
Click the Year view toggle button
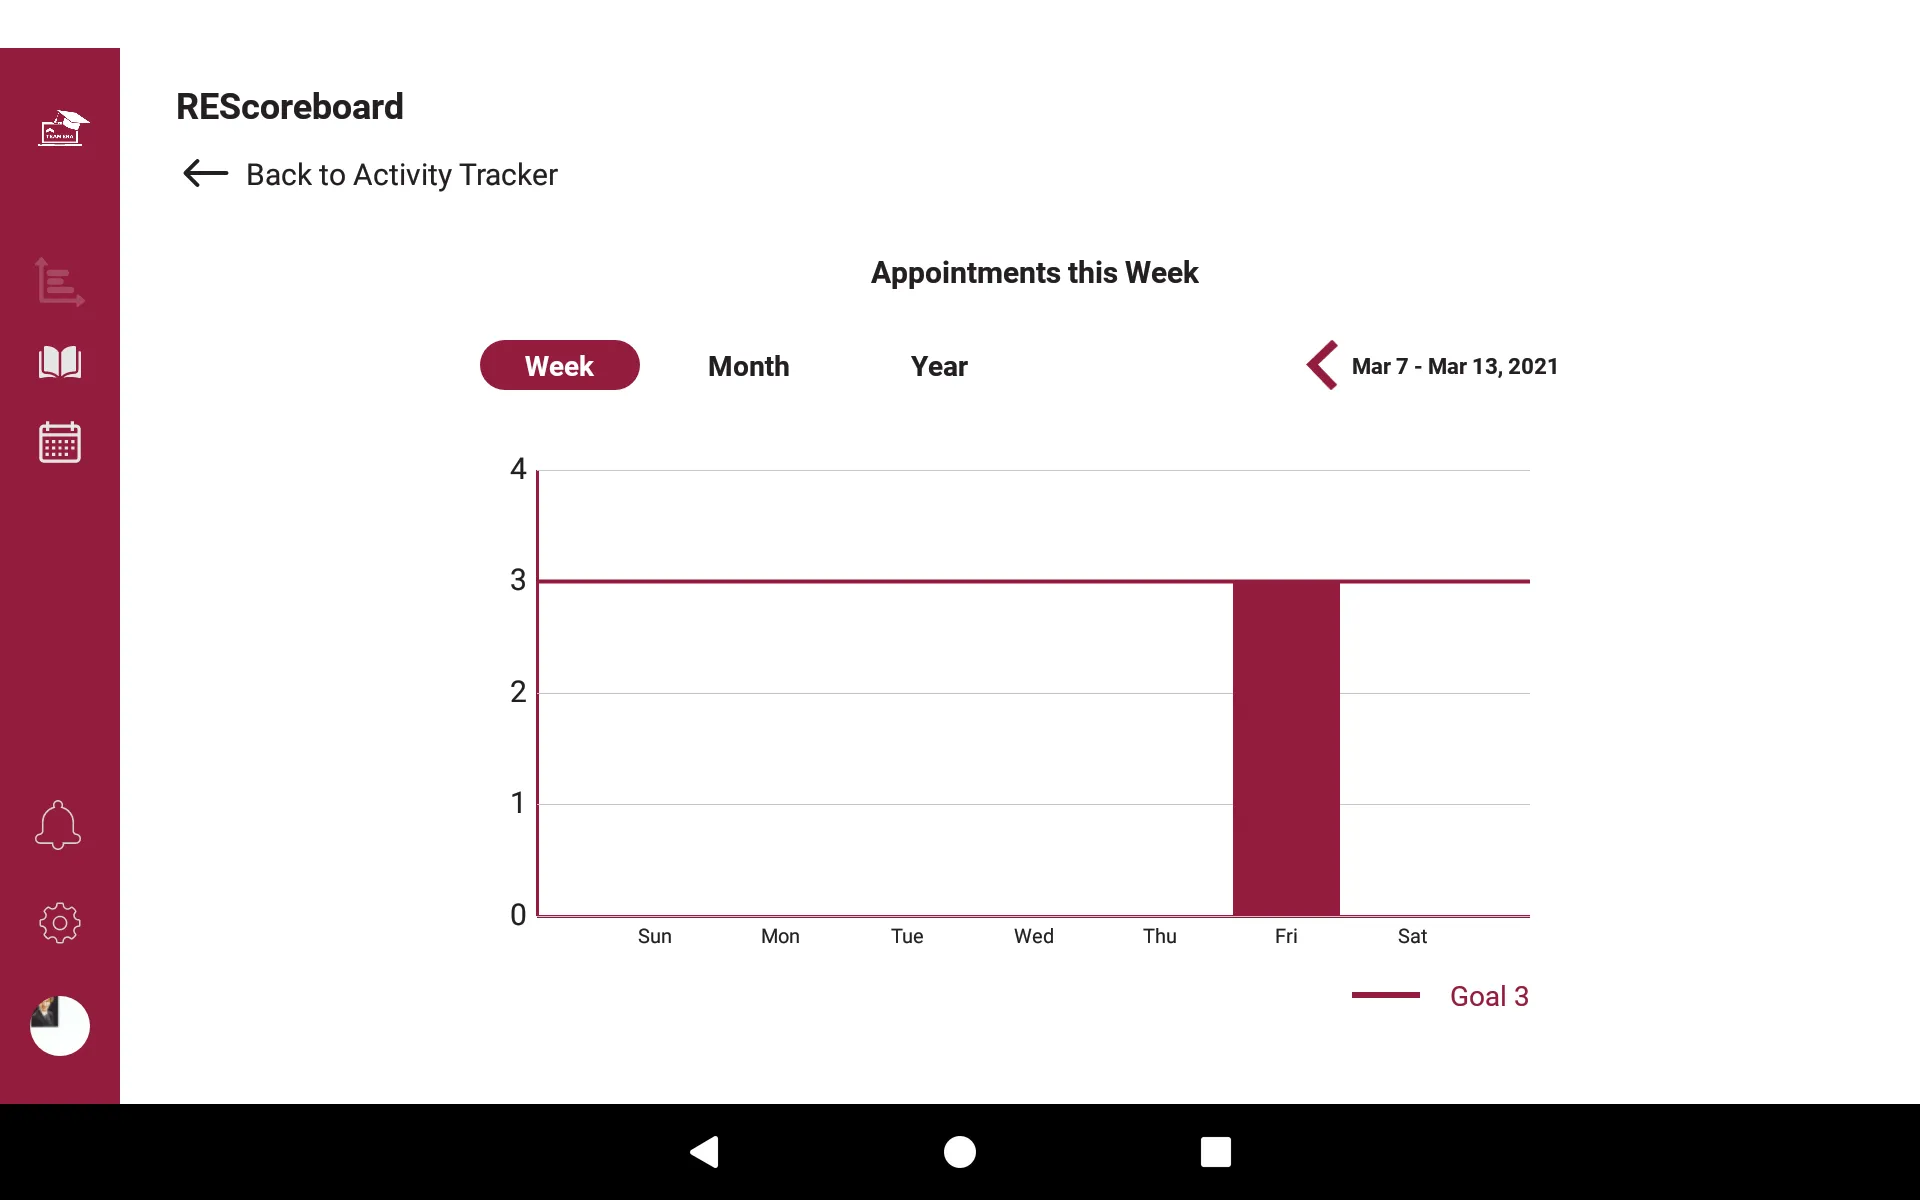[939, 365]
